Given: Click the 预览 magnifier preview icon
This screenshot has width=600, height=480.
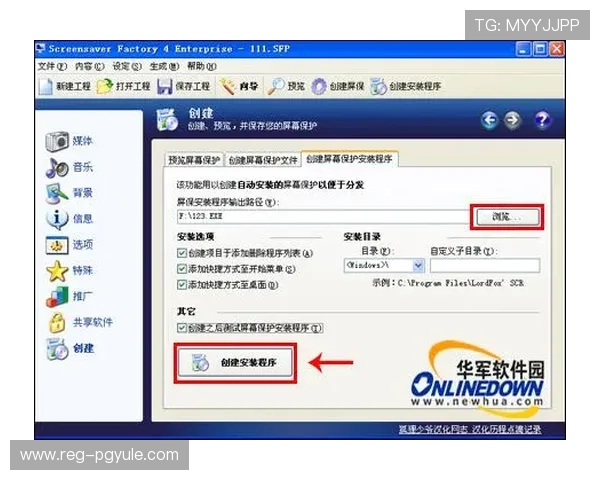Looking at the screenshot, I should (276, 86).
